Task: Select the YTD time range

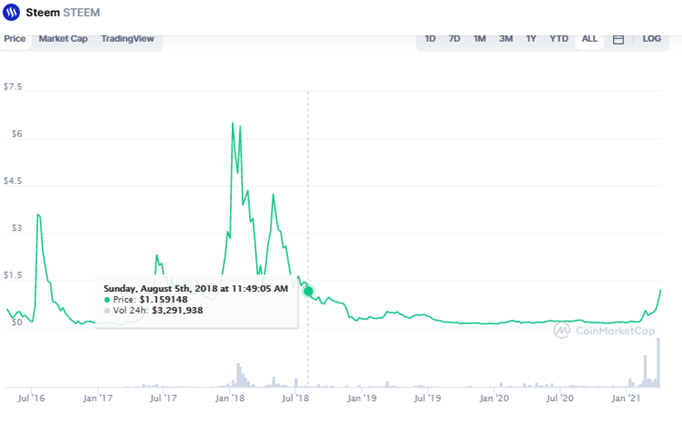Action: (x=558, y=39)
